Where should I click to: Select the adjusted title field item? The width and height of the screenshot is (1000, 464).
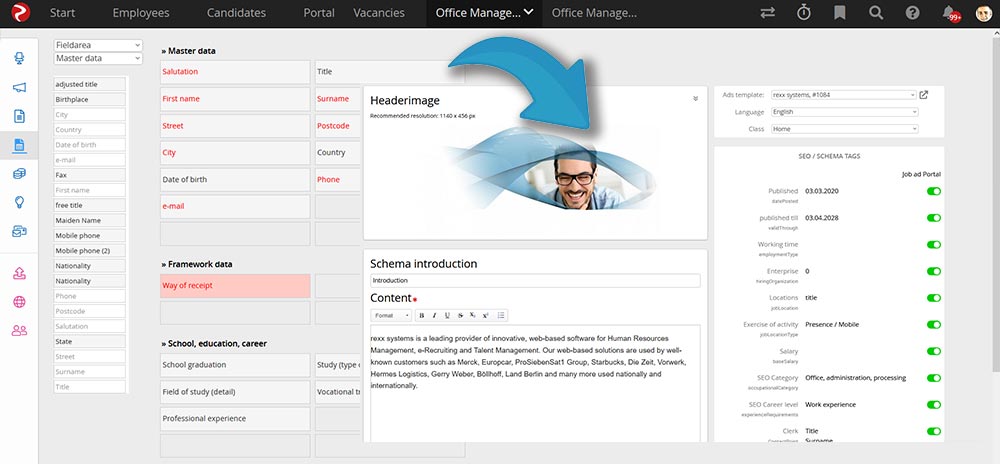[x=89, y=84]
